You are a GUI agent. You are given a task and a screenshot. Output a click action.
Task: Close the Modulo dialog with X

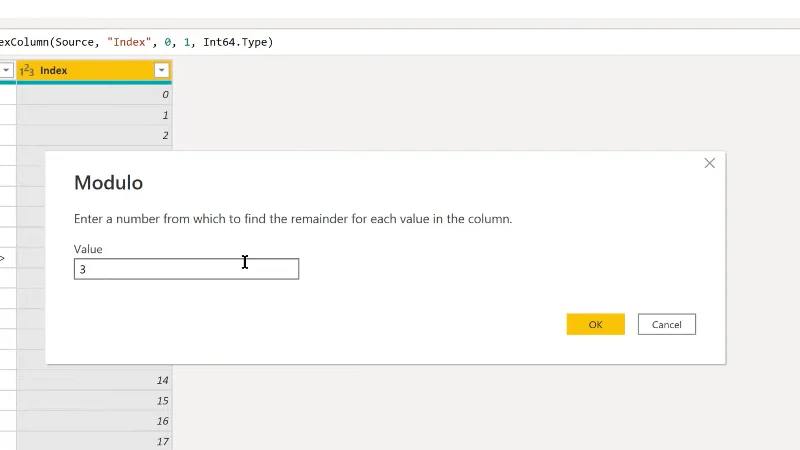click(x=709, y=163)
